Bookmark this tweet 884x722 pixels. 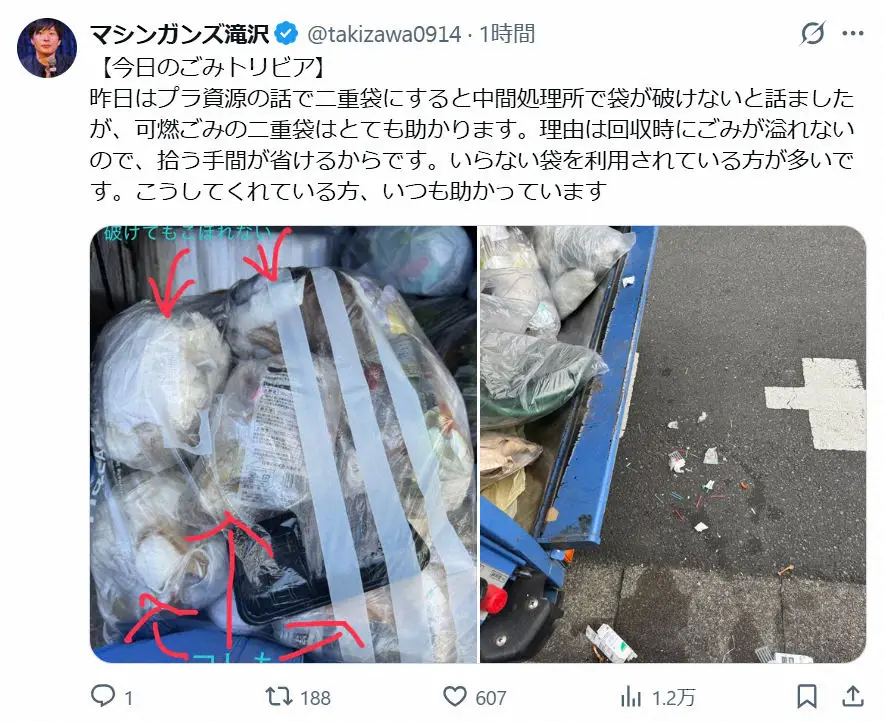[x=807, y=697]
